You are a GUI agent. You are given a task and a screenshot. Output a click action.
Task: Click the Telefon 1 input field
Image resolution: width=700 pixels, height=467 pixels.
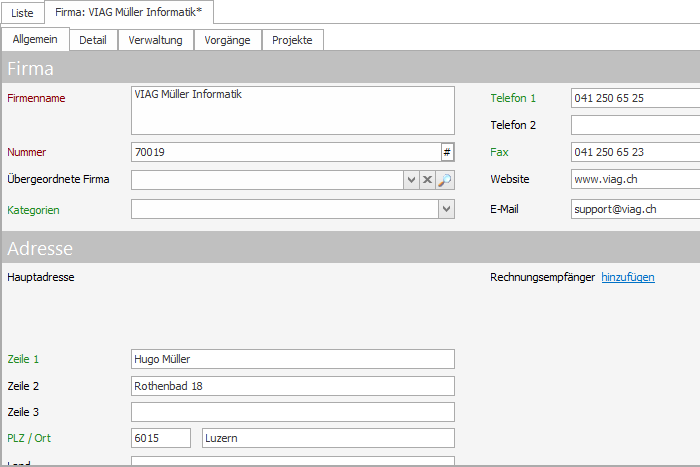(635, 98)
